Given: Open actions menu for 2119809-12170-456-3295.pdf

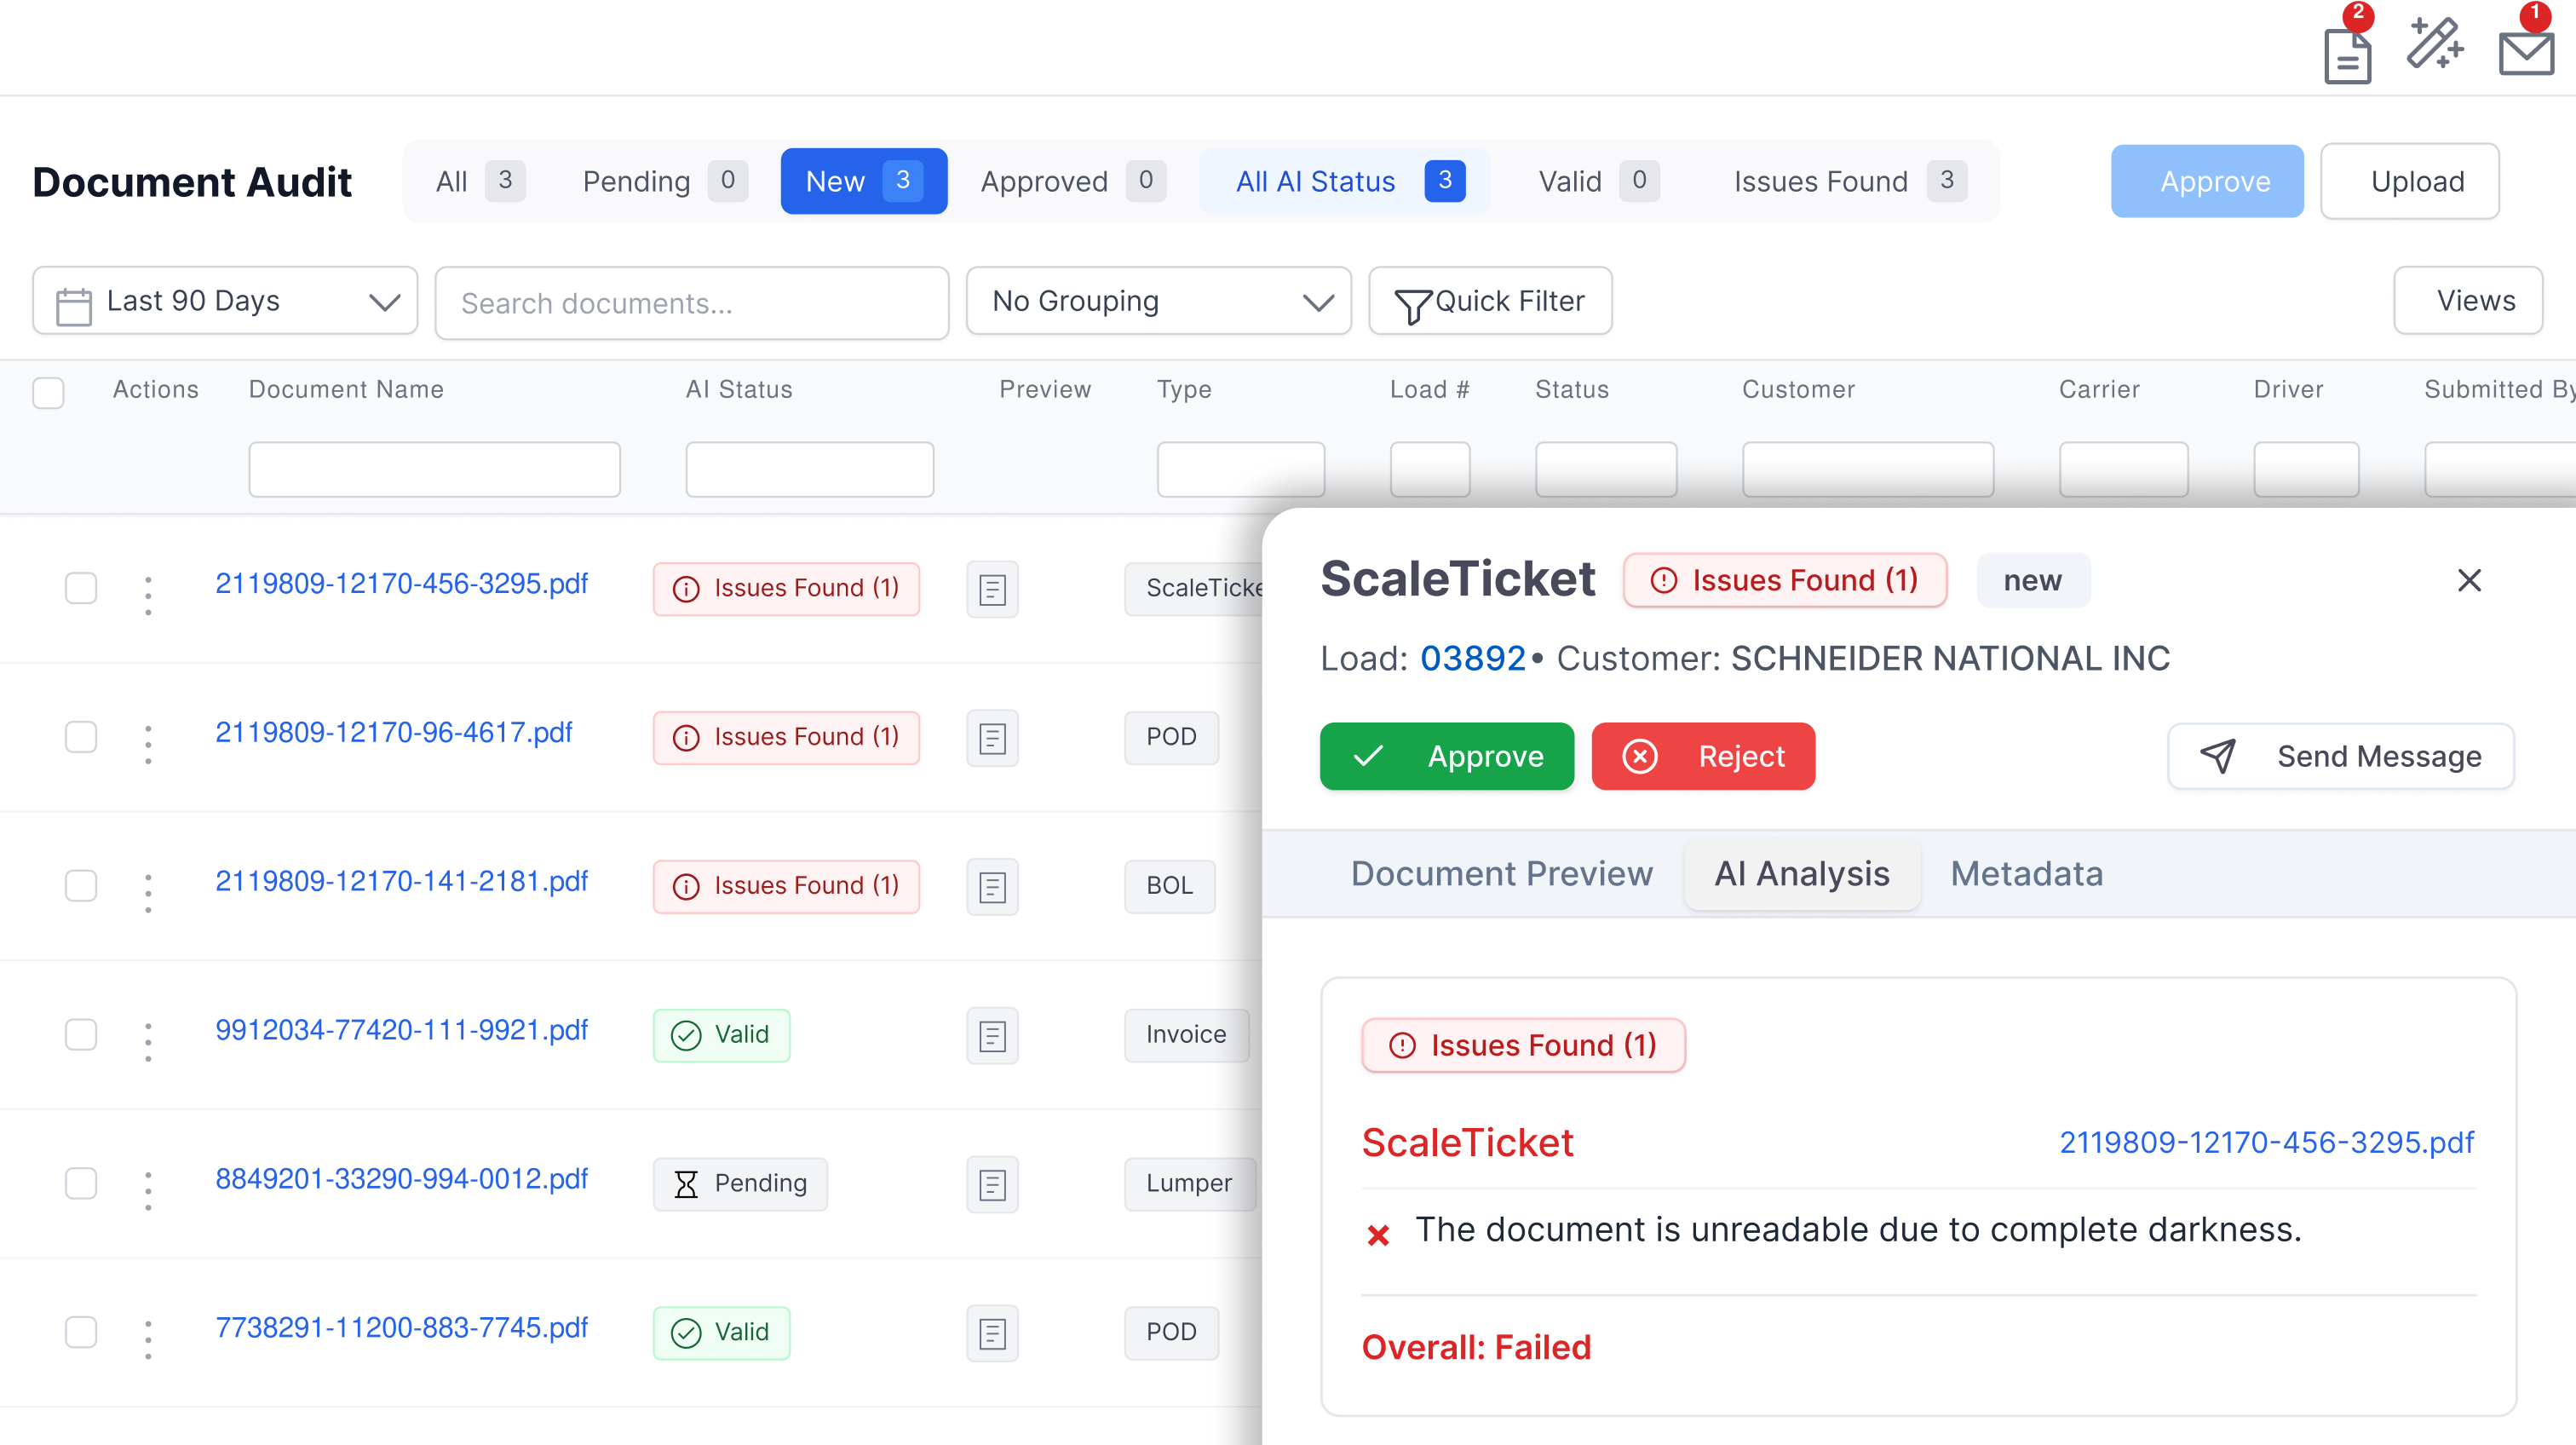Looking at the screenshot, I should click(x=148, y=595).
